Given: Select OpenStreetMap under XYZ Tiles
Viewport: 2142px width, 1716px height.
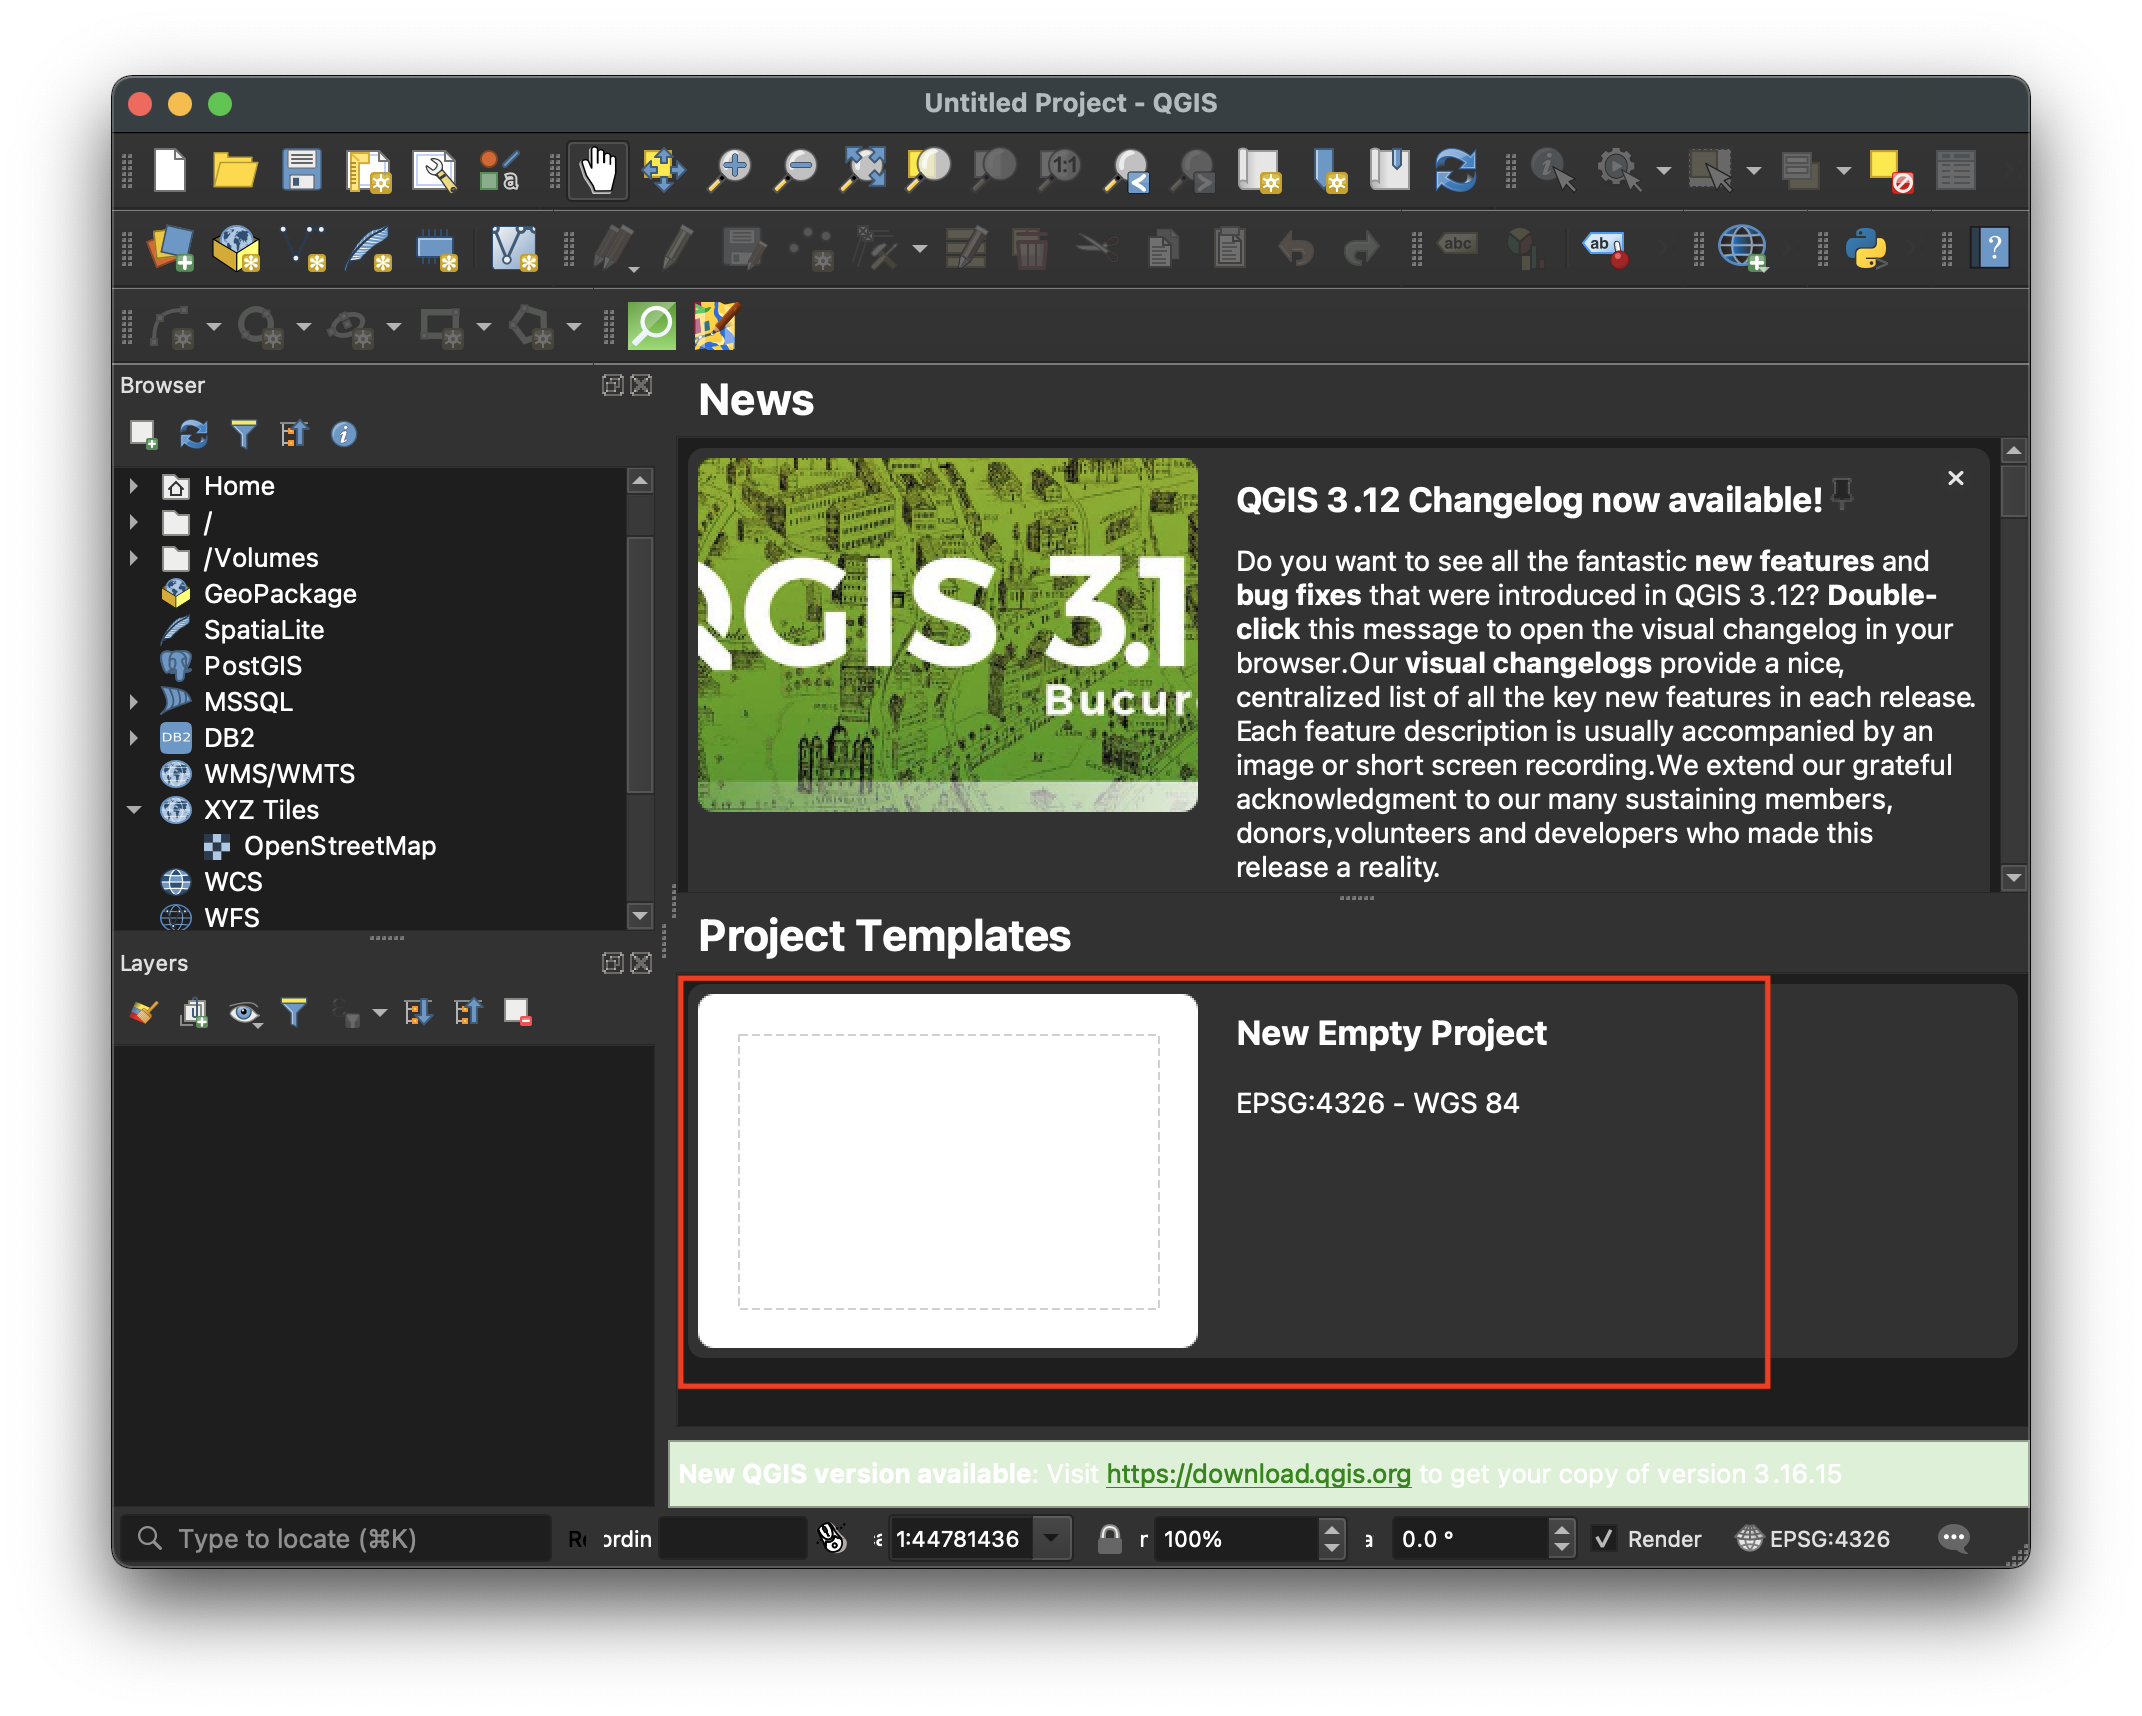Looking at the screenshot, I should 340,846.
